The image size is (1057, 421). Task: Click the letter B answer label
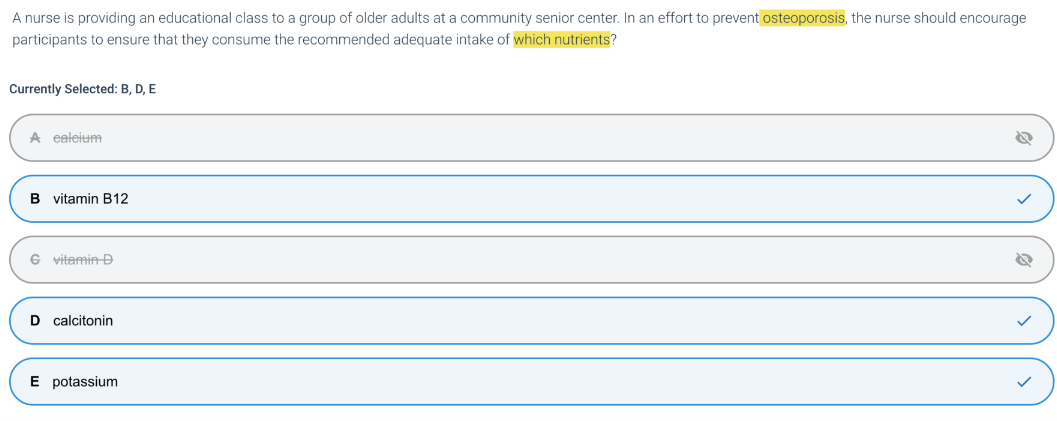coord(35,199)
